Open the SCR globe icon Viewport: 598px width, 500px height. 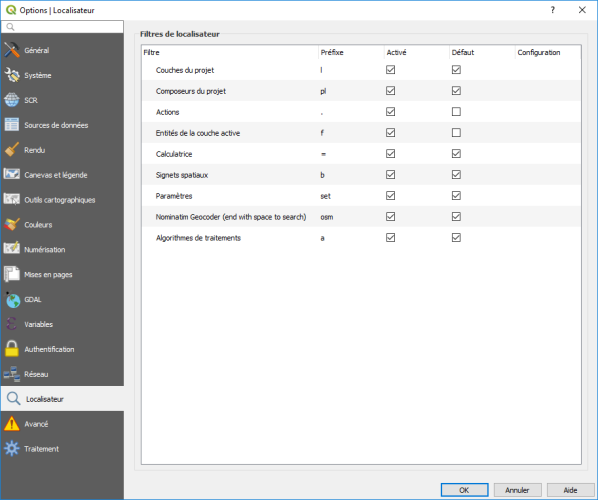coord(12,100)
